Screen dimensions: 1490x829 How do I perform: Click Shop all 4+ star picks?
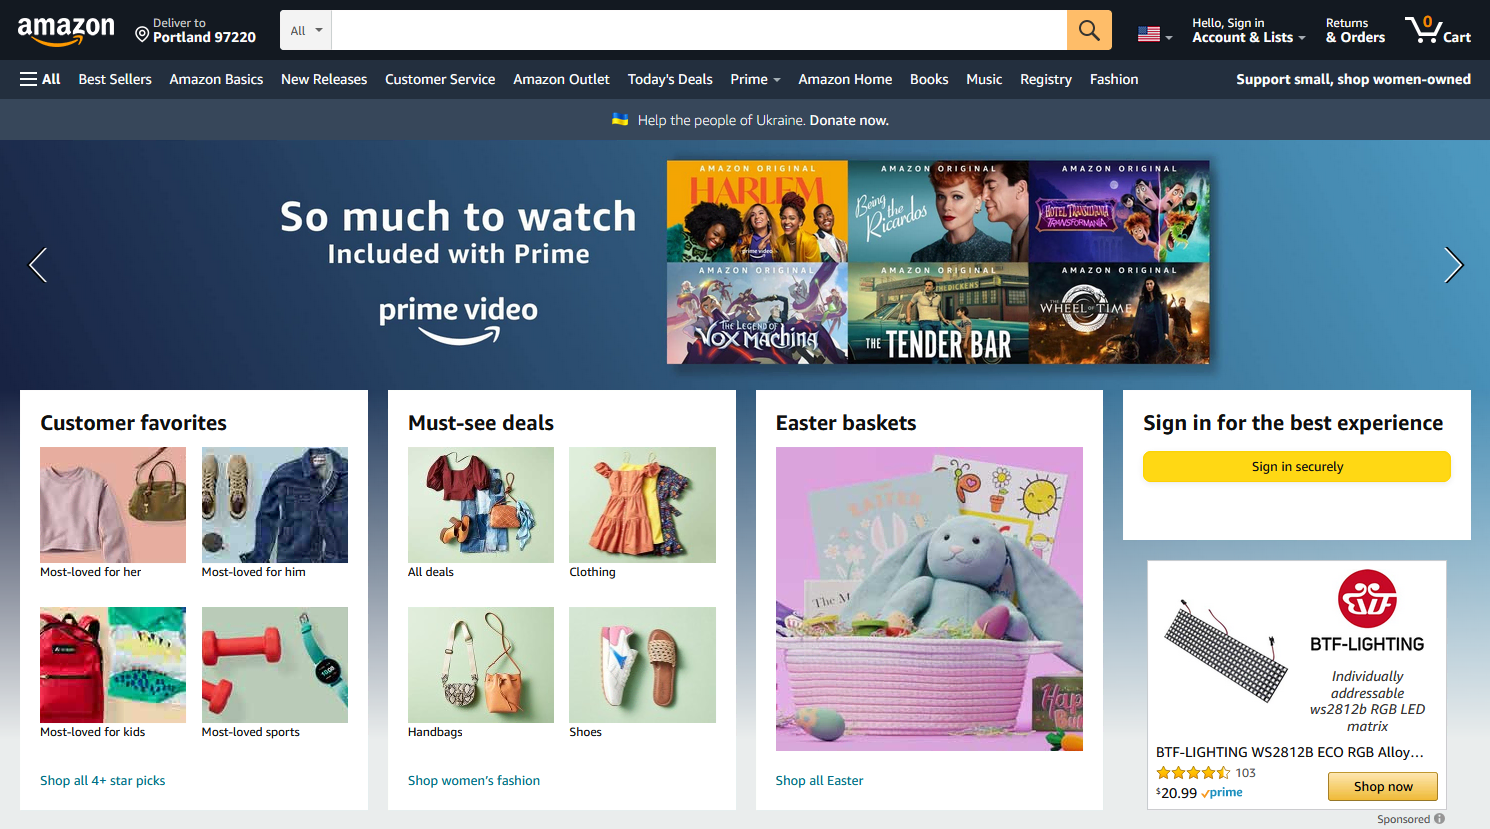coord(102,780)
